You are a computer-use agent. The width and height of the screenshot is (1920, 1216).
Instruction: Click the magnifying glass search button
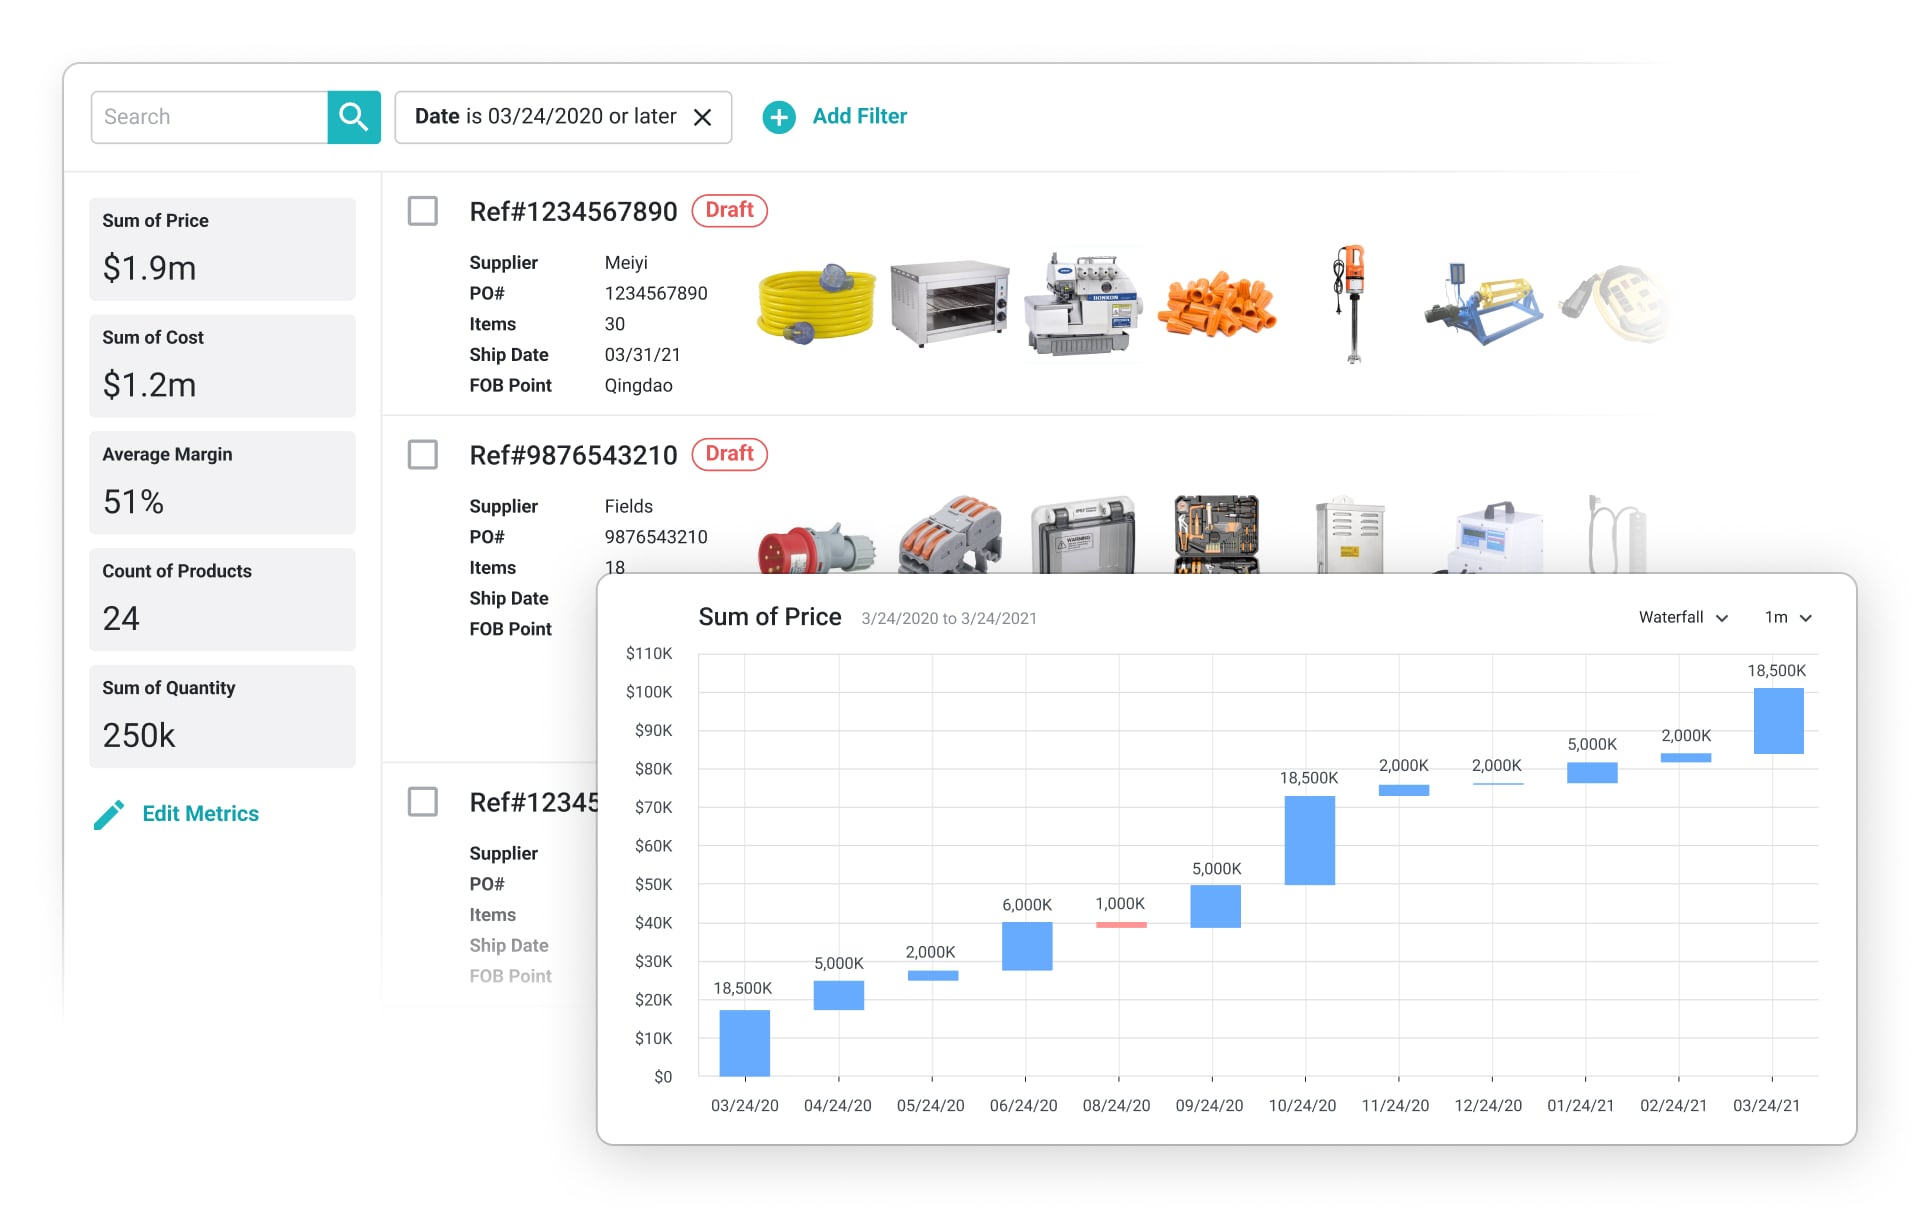click(x=353, y=117)
